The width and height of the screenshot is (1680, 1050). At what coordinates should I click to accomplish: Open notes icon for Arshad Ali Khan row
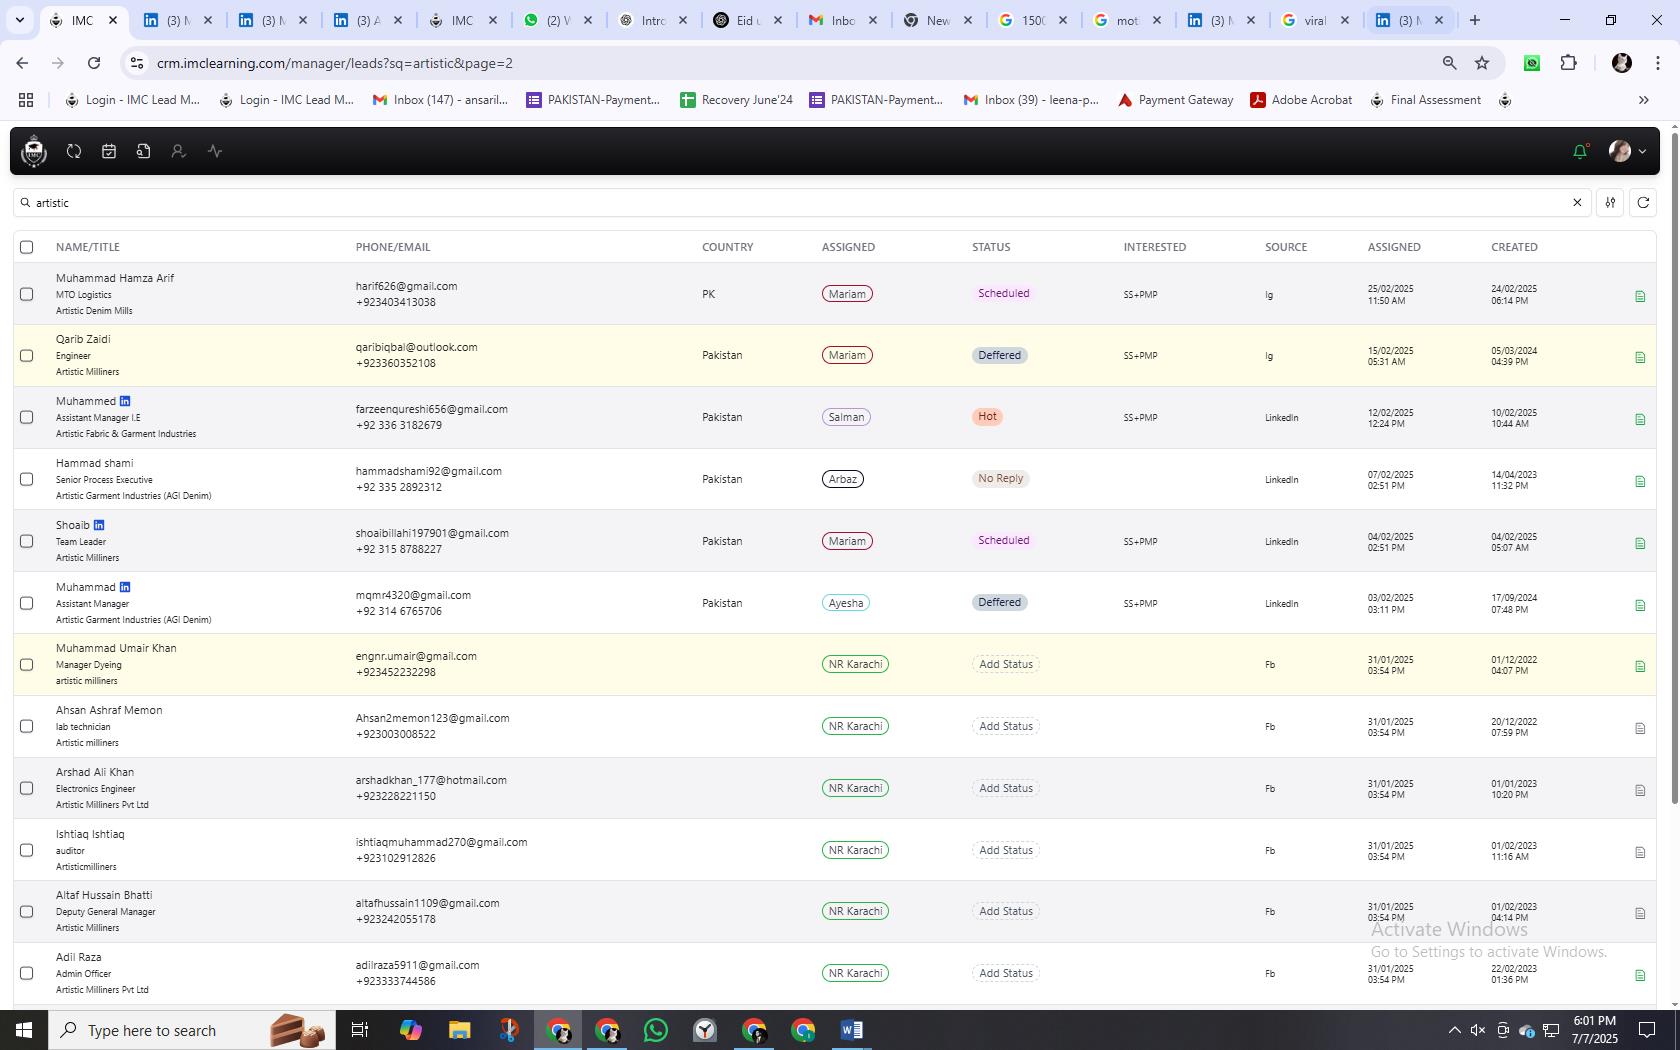tap(1640, 790)
